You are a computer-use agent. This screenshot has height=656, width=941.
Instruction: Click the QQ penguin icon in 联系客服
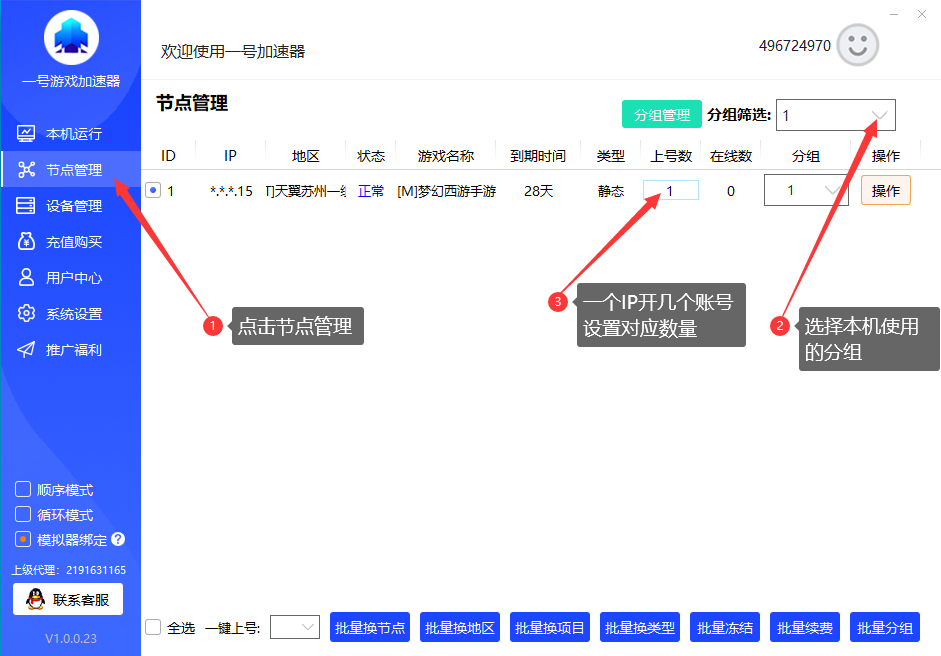36,599
